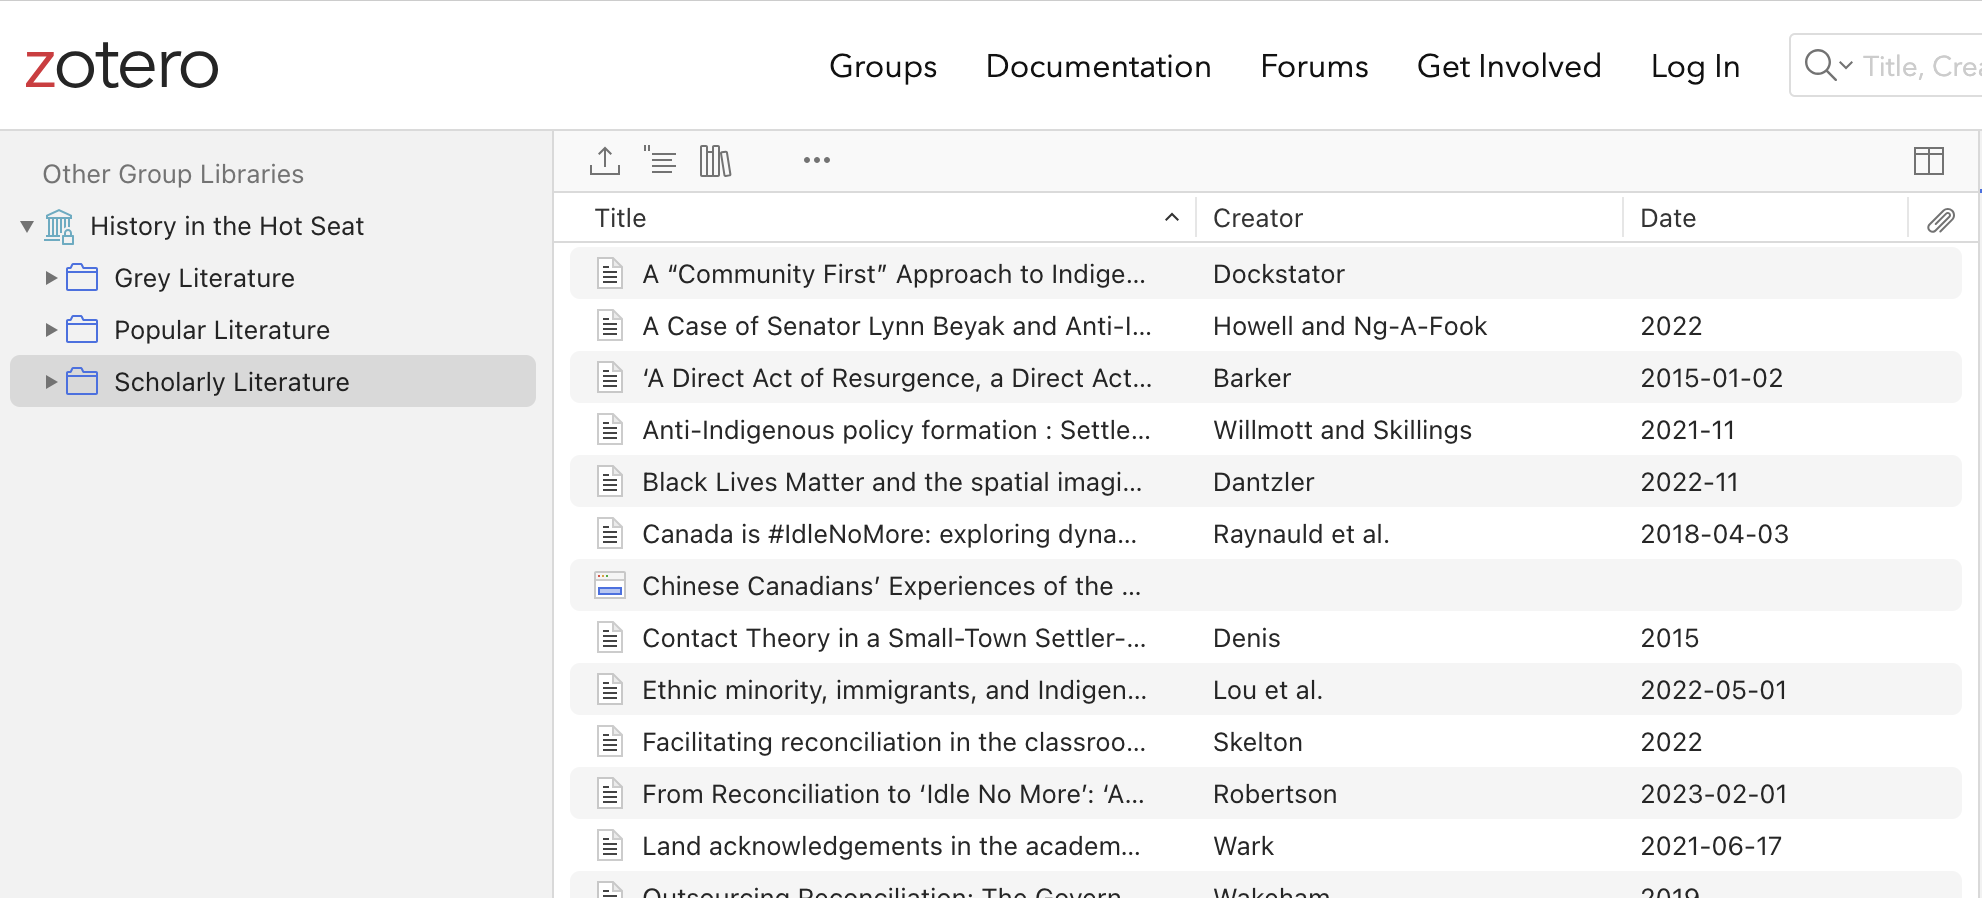Click the date cell '2018-04-03'
Image resolution: width=1982 pixels, height=898 pixels.
[1714, 534]
